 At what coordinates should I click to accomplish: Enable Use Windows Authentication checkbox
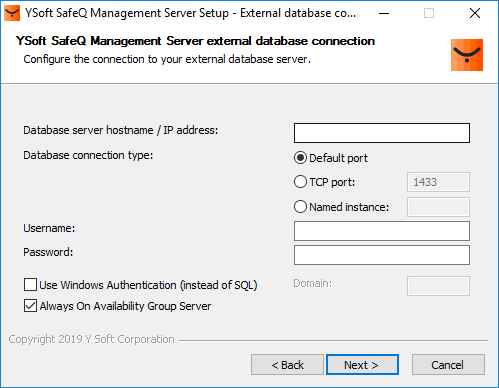tap(30, 285)
